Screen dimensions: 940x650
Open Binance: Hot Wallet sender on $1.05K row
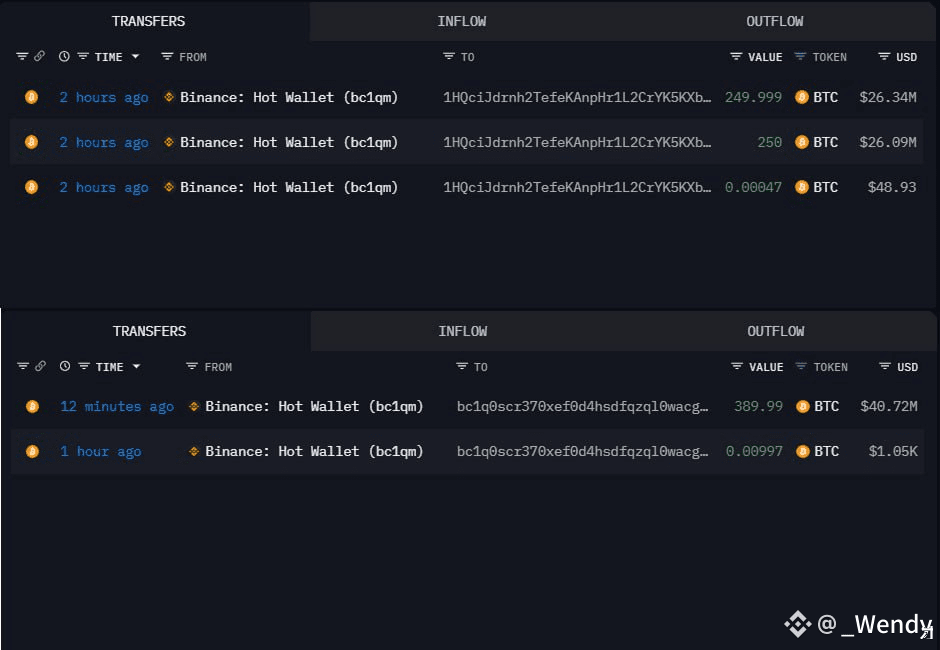314,452
